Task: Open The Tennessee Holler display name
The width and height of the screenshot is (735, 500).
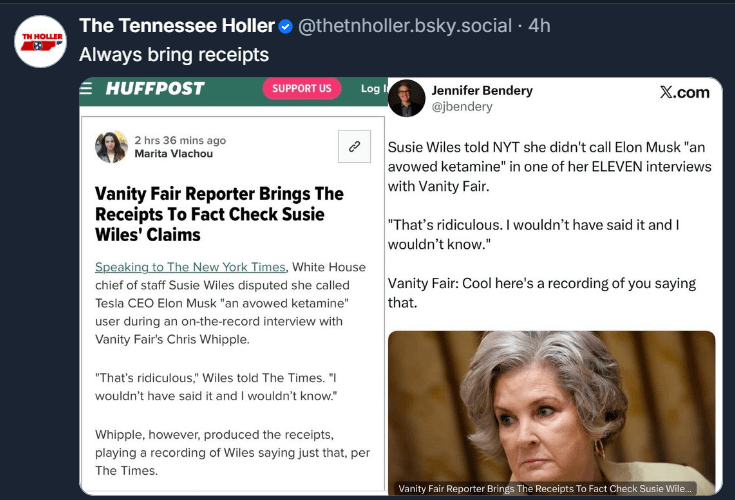Action: point(177,25)
